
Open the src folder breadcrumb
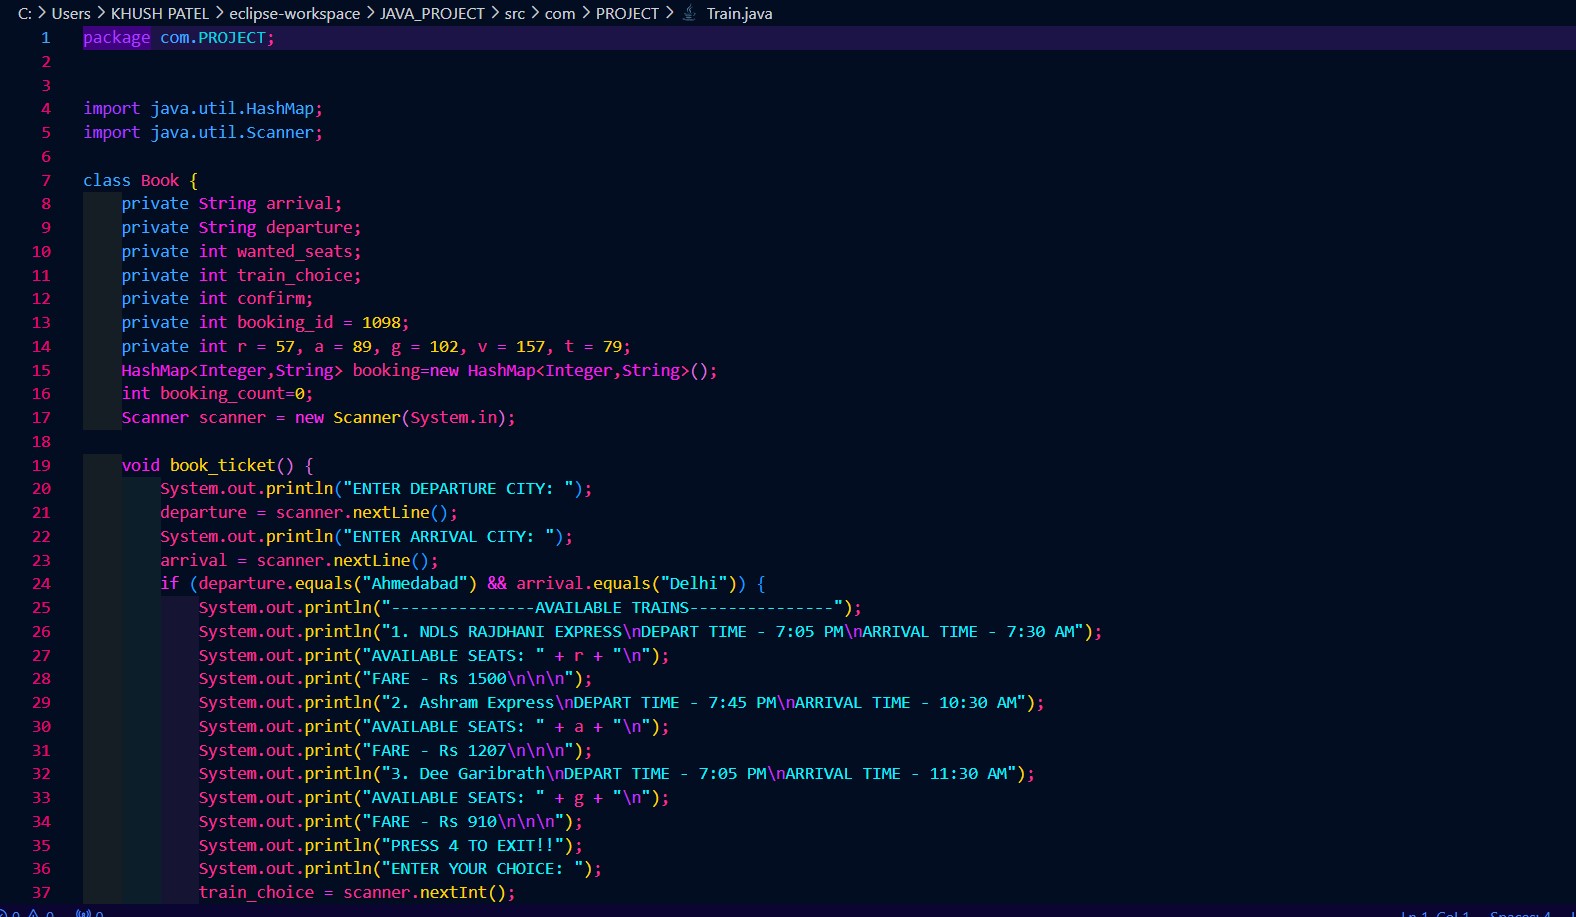pyautogui.click(x=514, y=13)
